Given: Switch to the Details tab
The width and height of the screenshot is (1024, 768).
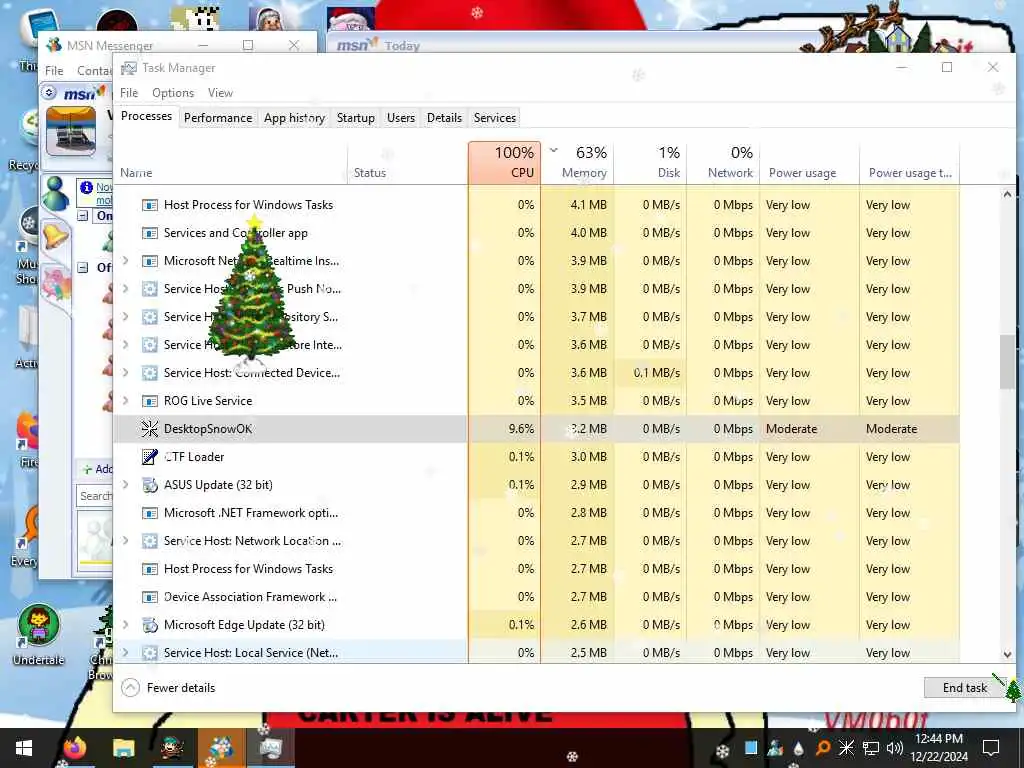Looking at the screenshot, I should coord(444,118).
